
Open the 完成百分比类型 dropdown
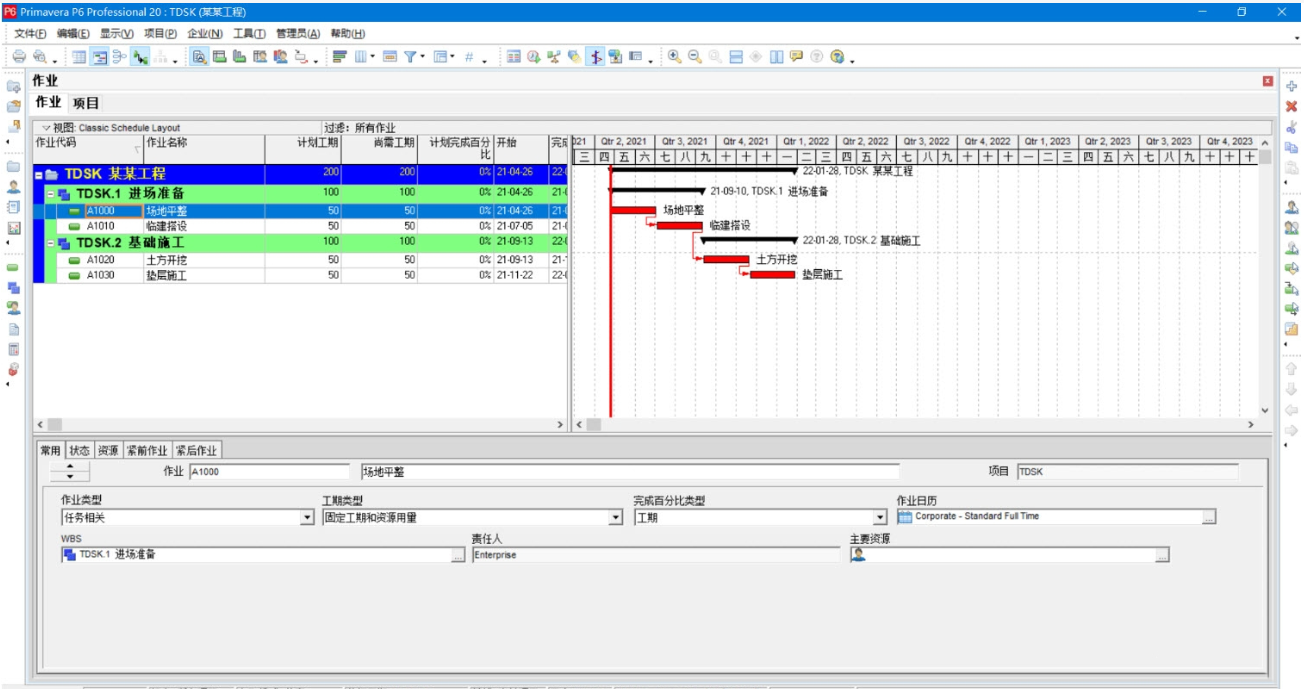coord(880,518)
